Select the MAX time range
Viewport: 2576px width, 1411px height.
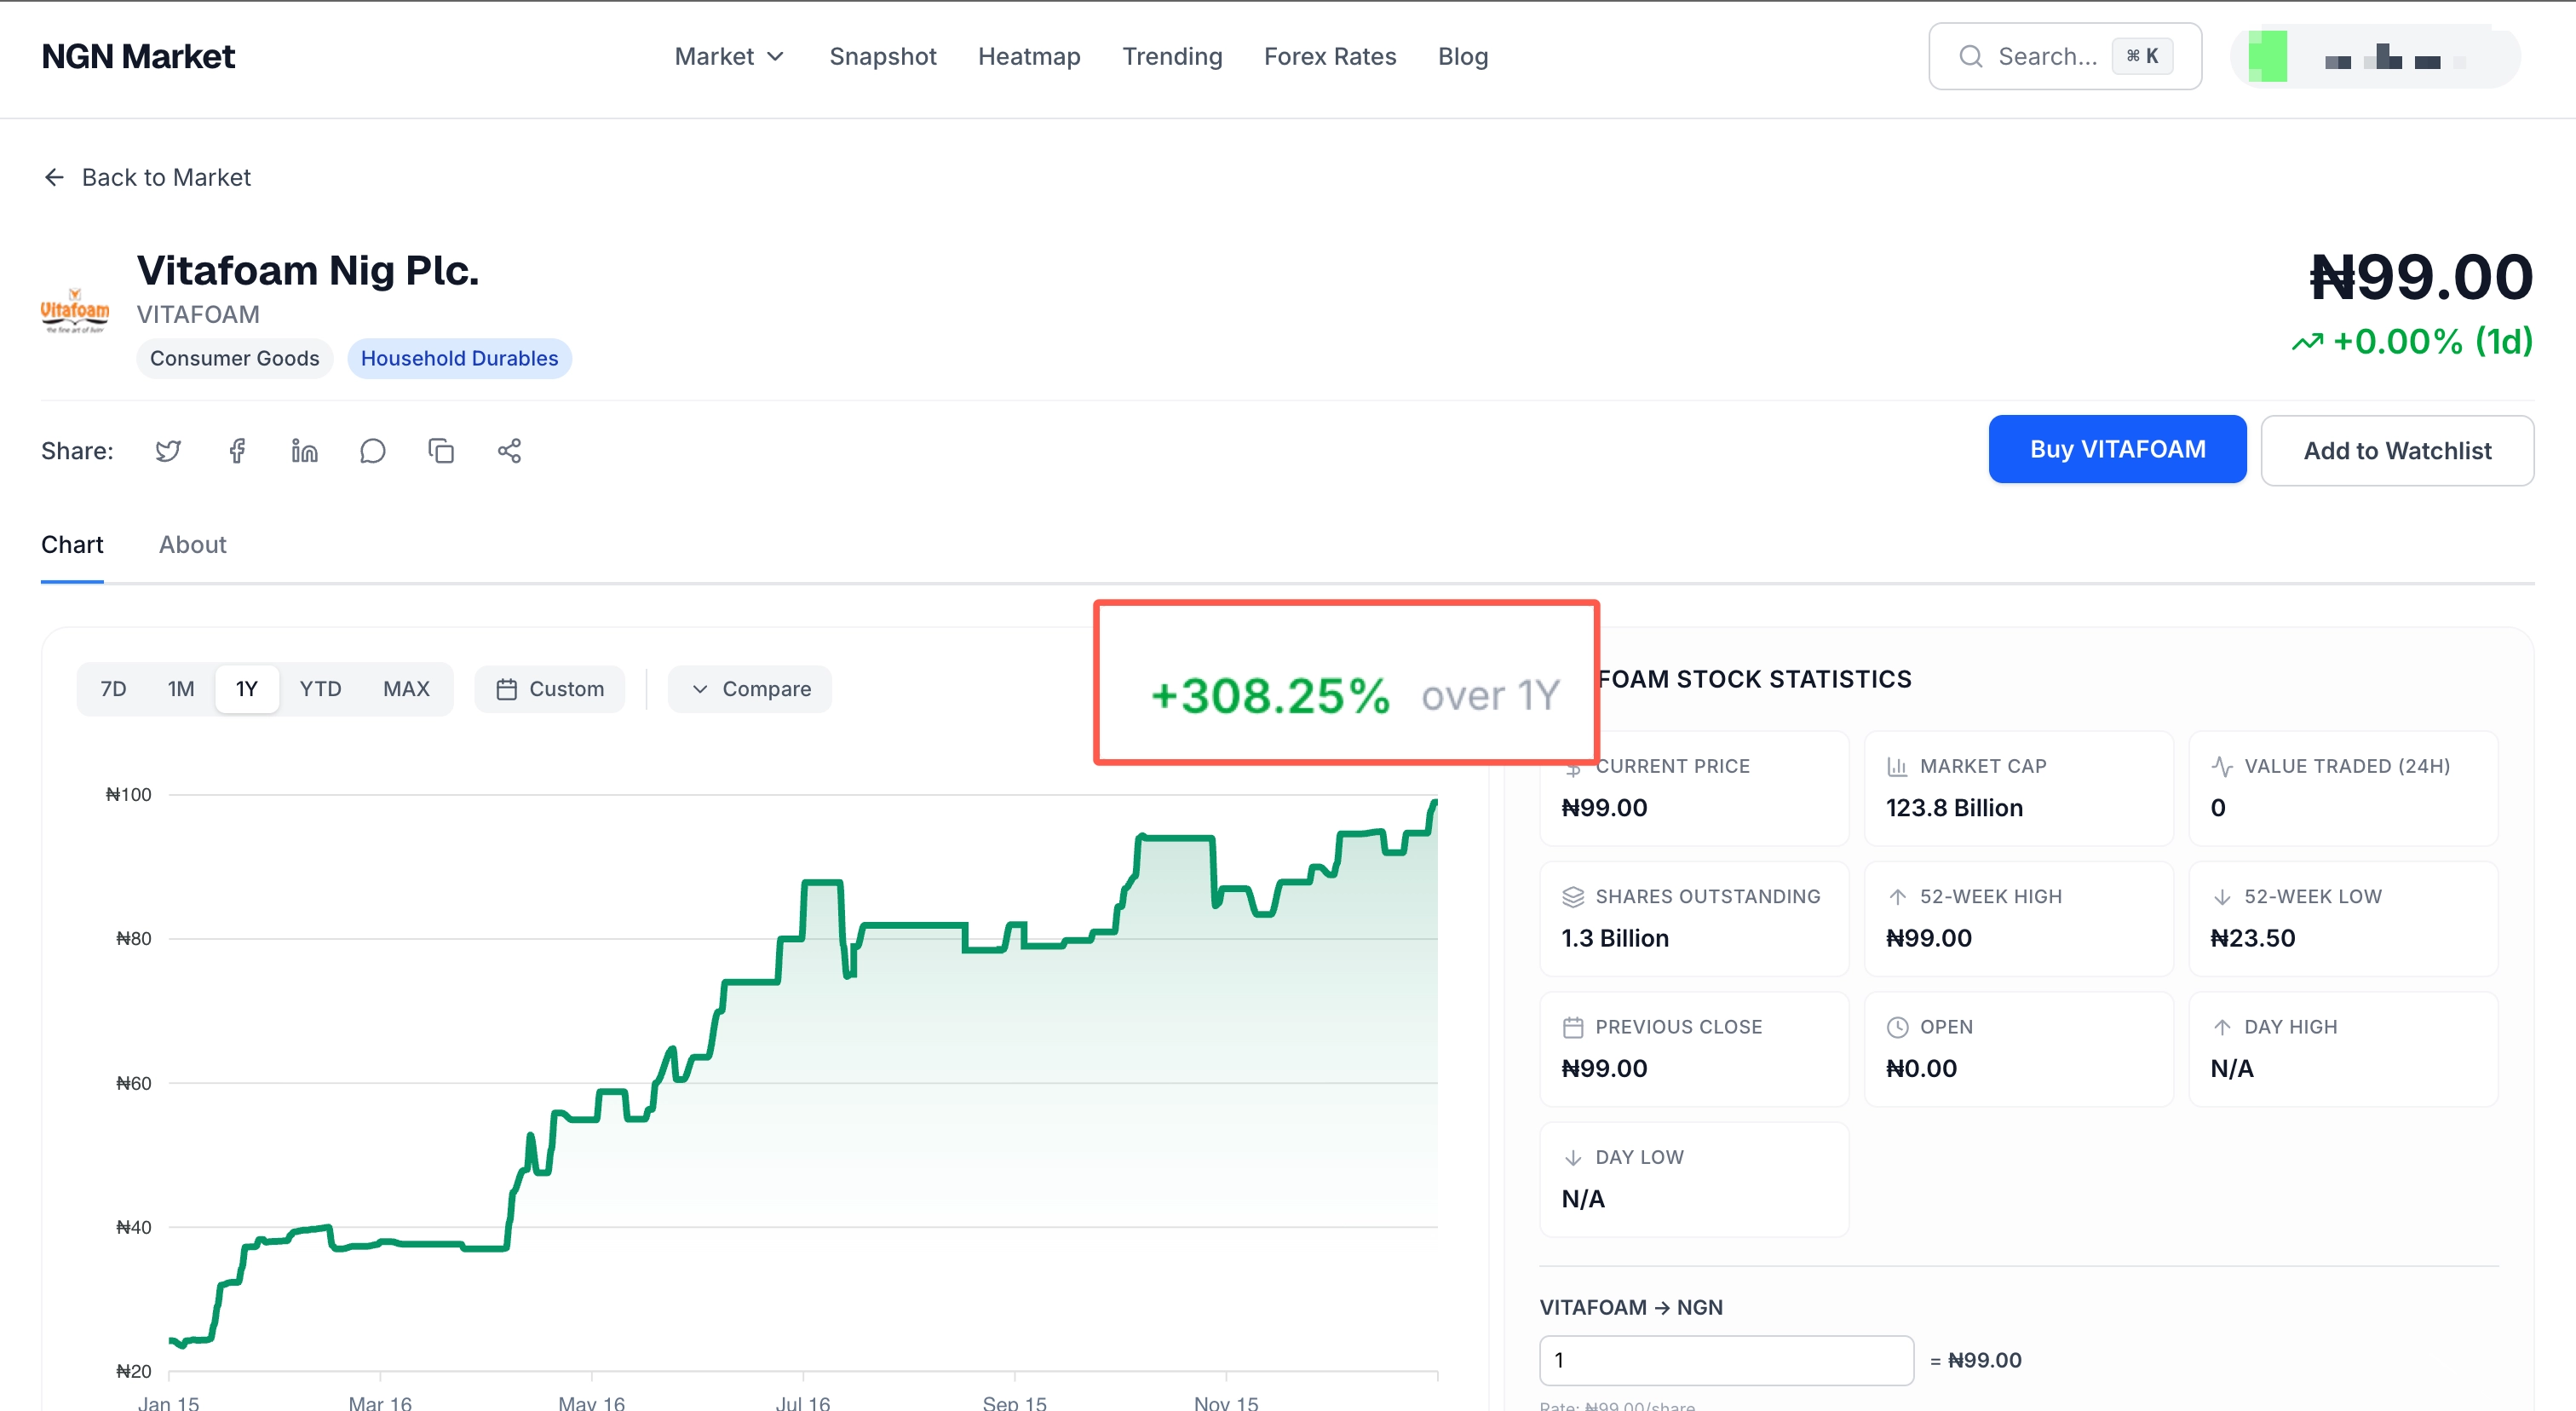click(406, 689)
